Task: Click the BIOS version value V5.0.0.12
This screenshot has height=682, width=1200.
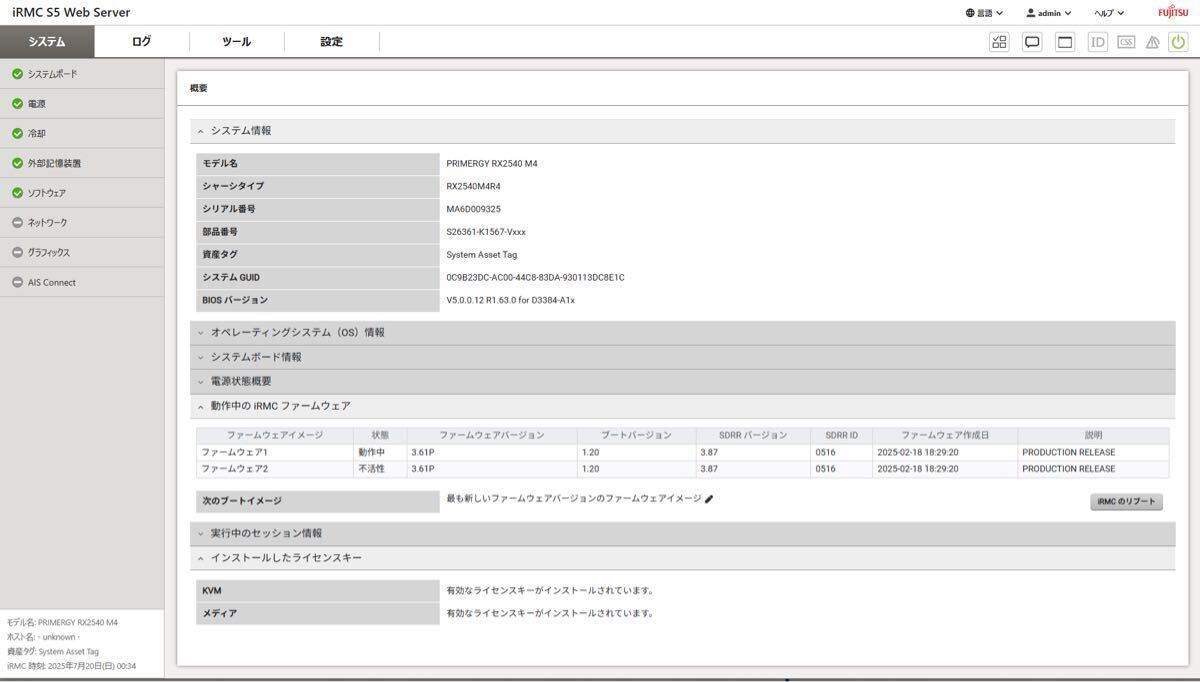Action: coord(511,300)
